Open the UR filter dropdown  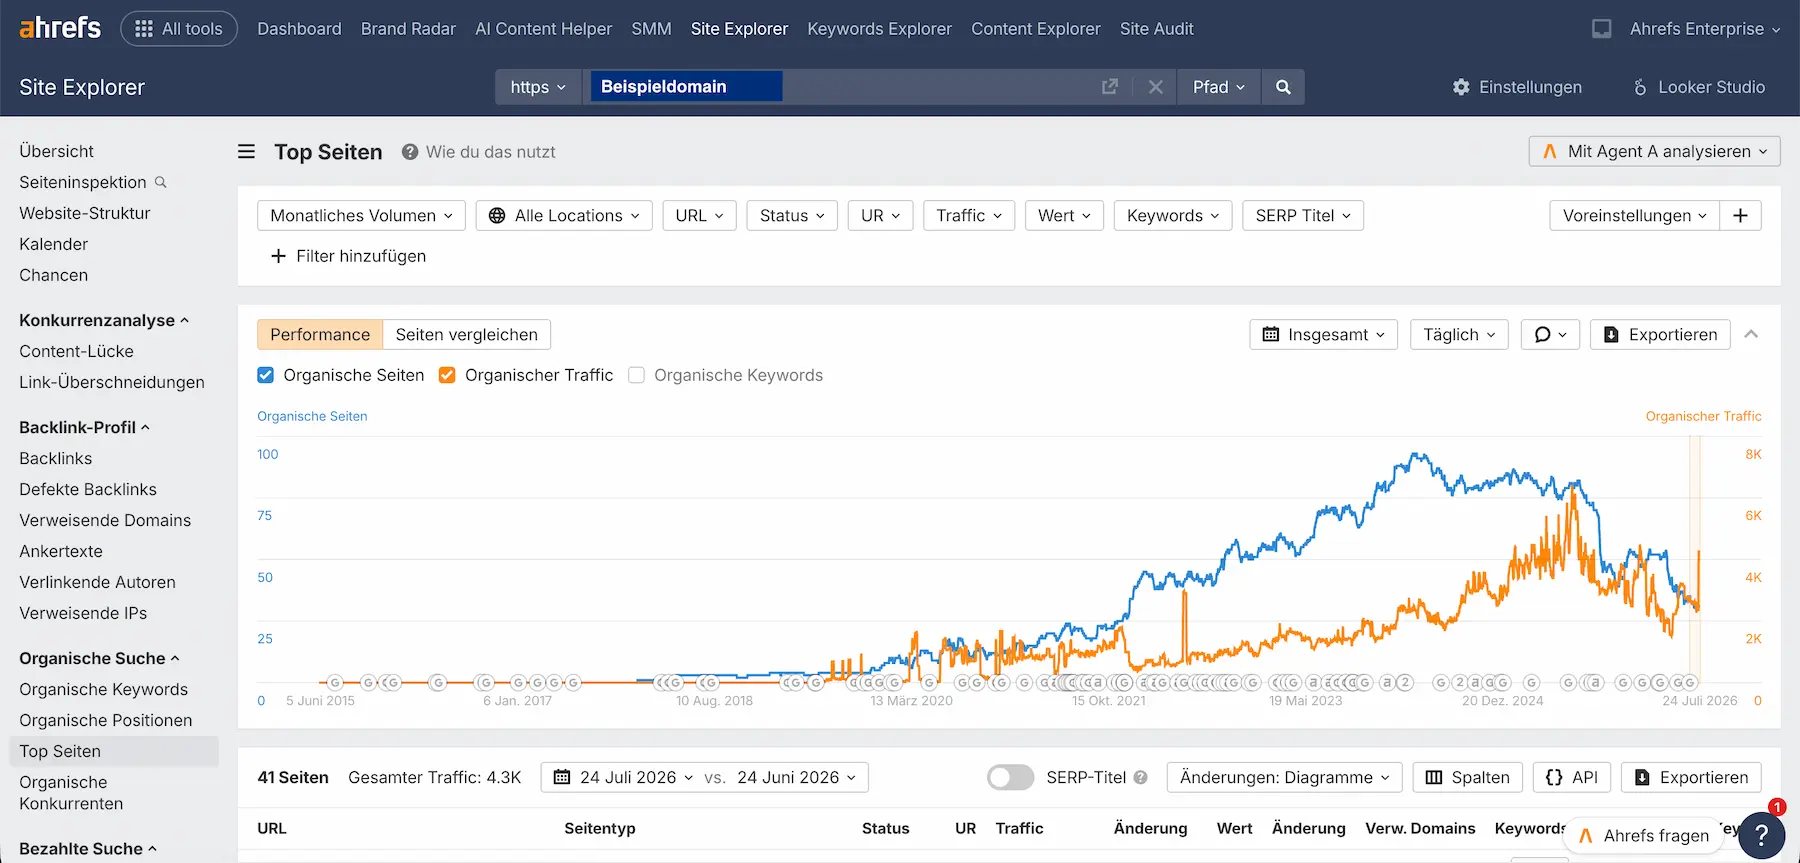pyautogui.click(x=881, y=216)
